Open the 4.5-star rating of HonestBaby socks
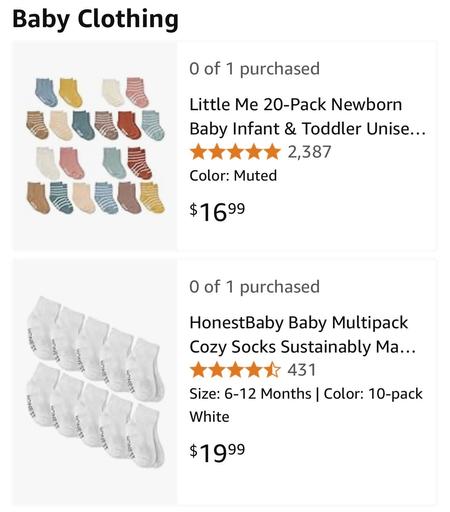 (x=235, y=370)
